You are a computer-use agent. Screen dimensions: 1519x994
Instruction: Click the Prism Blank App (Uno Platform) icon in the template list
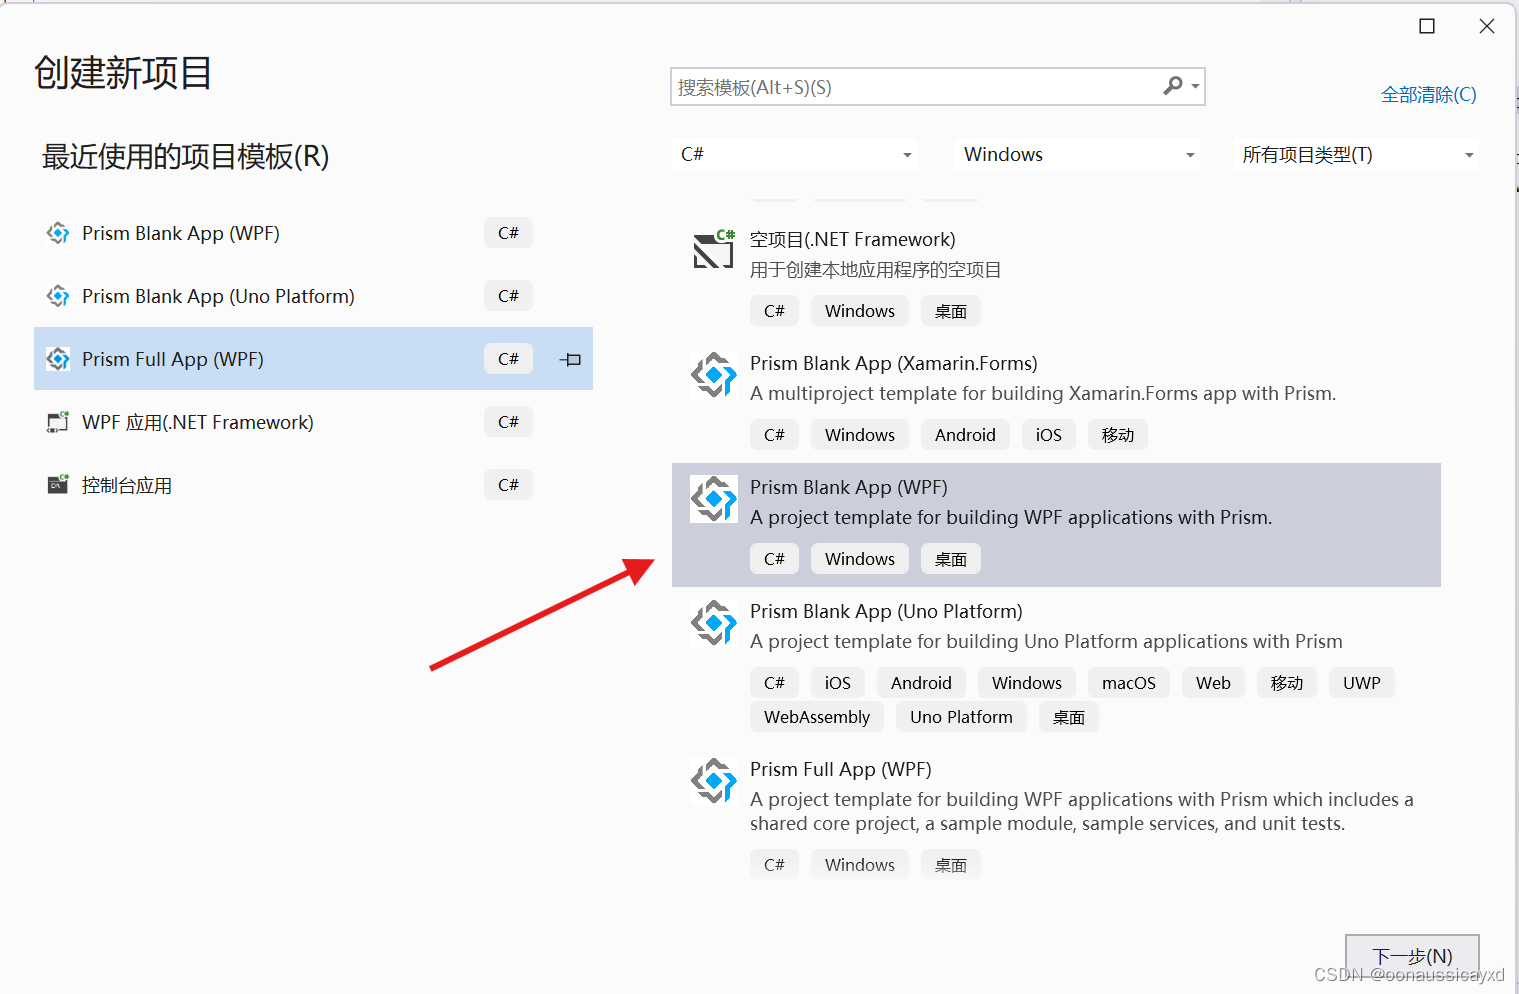click(x=714, y=623)
